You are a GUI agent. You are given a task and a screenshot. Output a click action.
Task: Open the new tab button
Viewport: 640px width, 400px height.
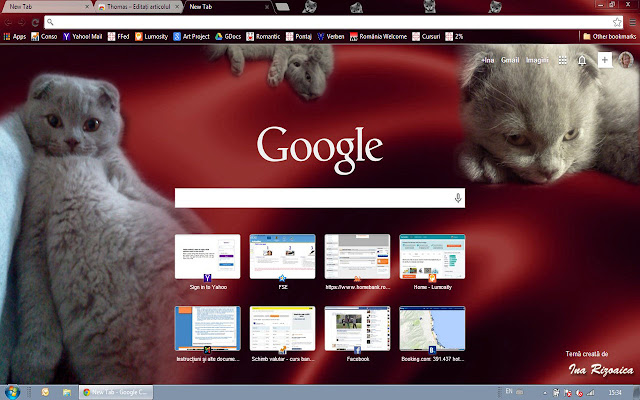tap(282, 7)
